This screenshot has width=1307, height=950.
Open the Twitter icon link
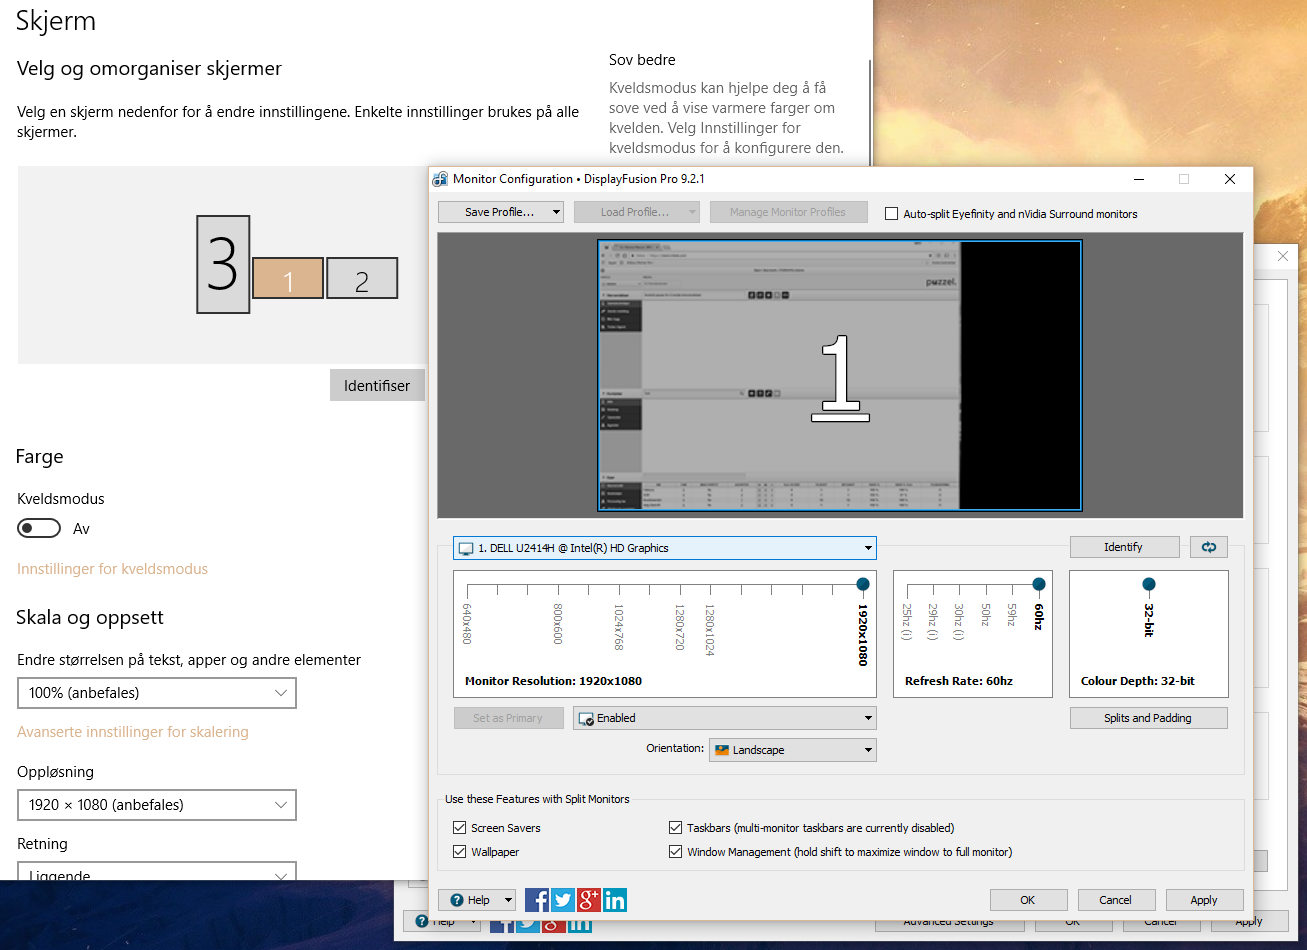(x=563, y=900)
